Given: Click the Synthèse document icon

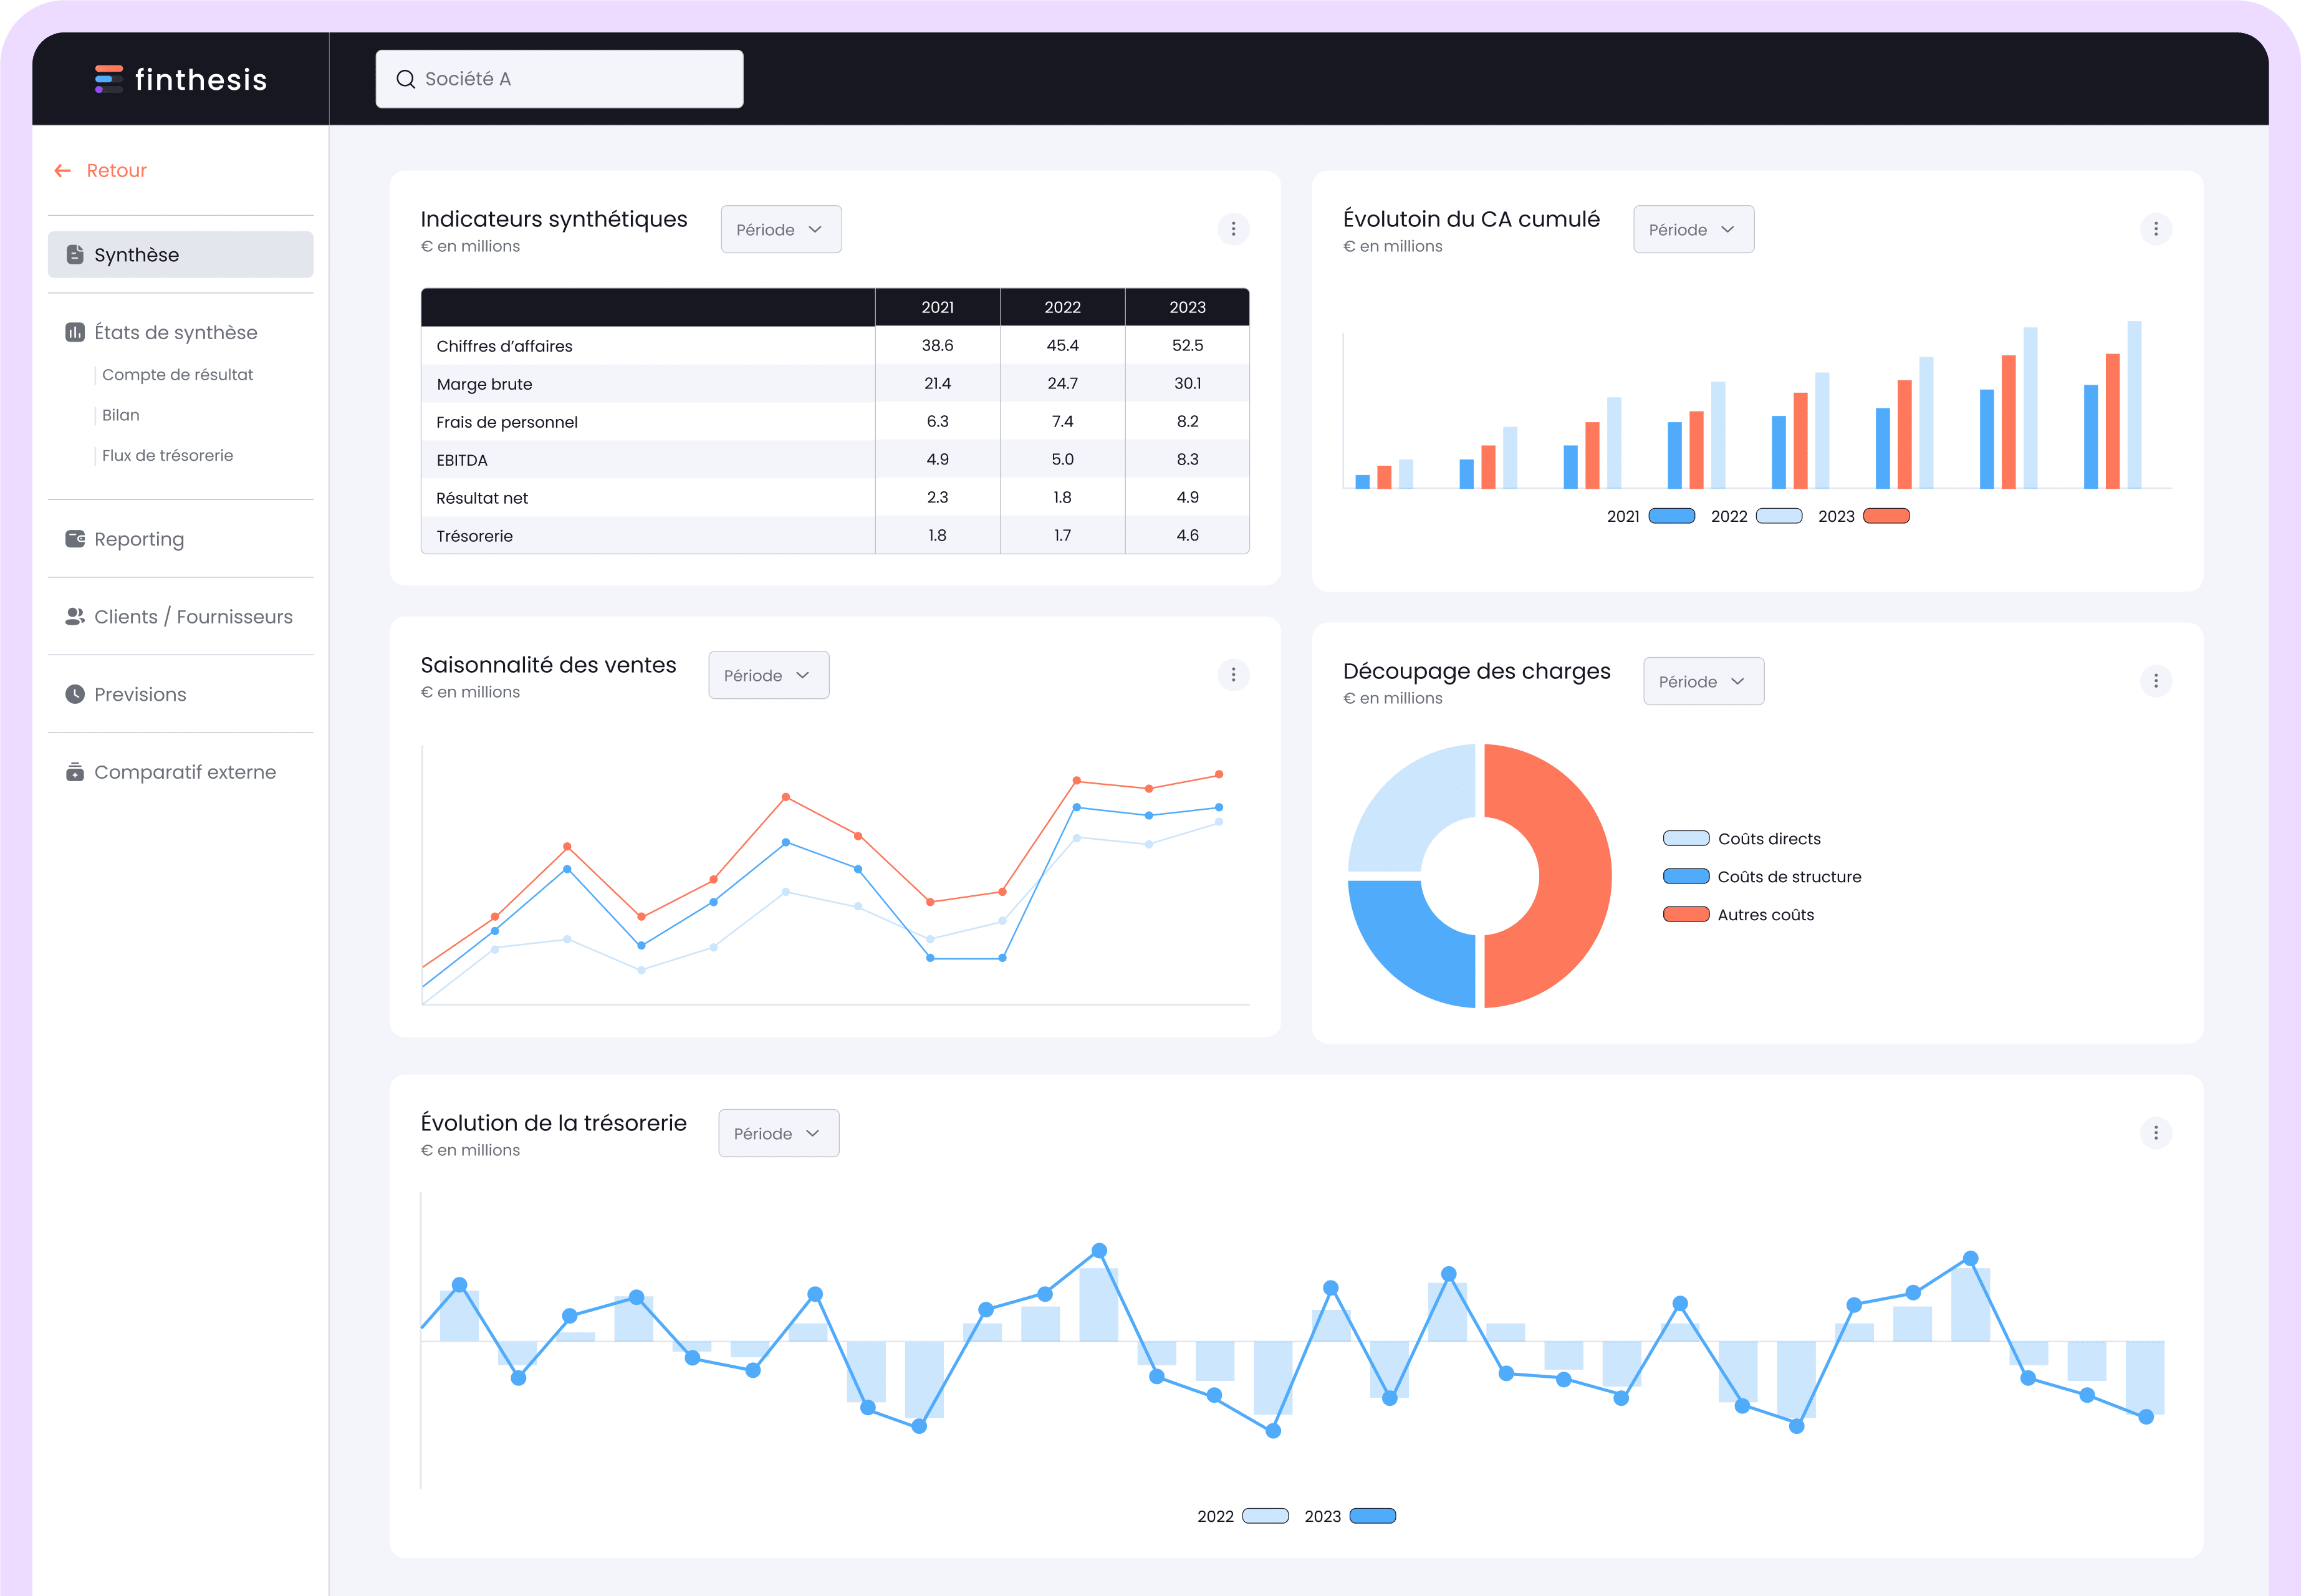Looking at the screenshot, I should (75, 255).
